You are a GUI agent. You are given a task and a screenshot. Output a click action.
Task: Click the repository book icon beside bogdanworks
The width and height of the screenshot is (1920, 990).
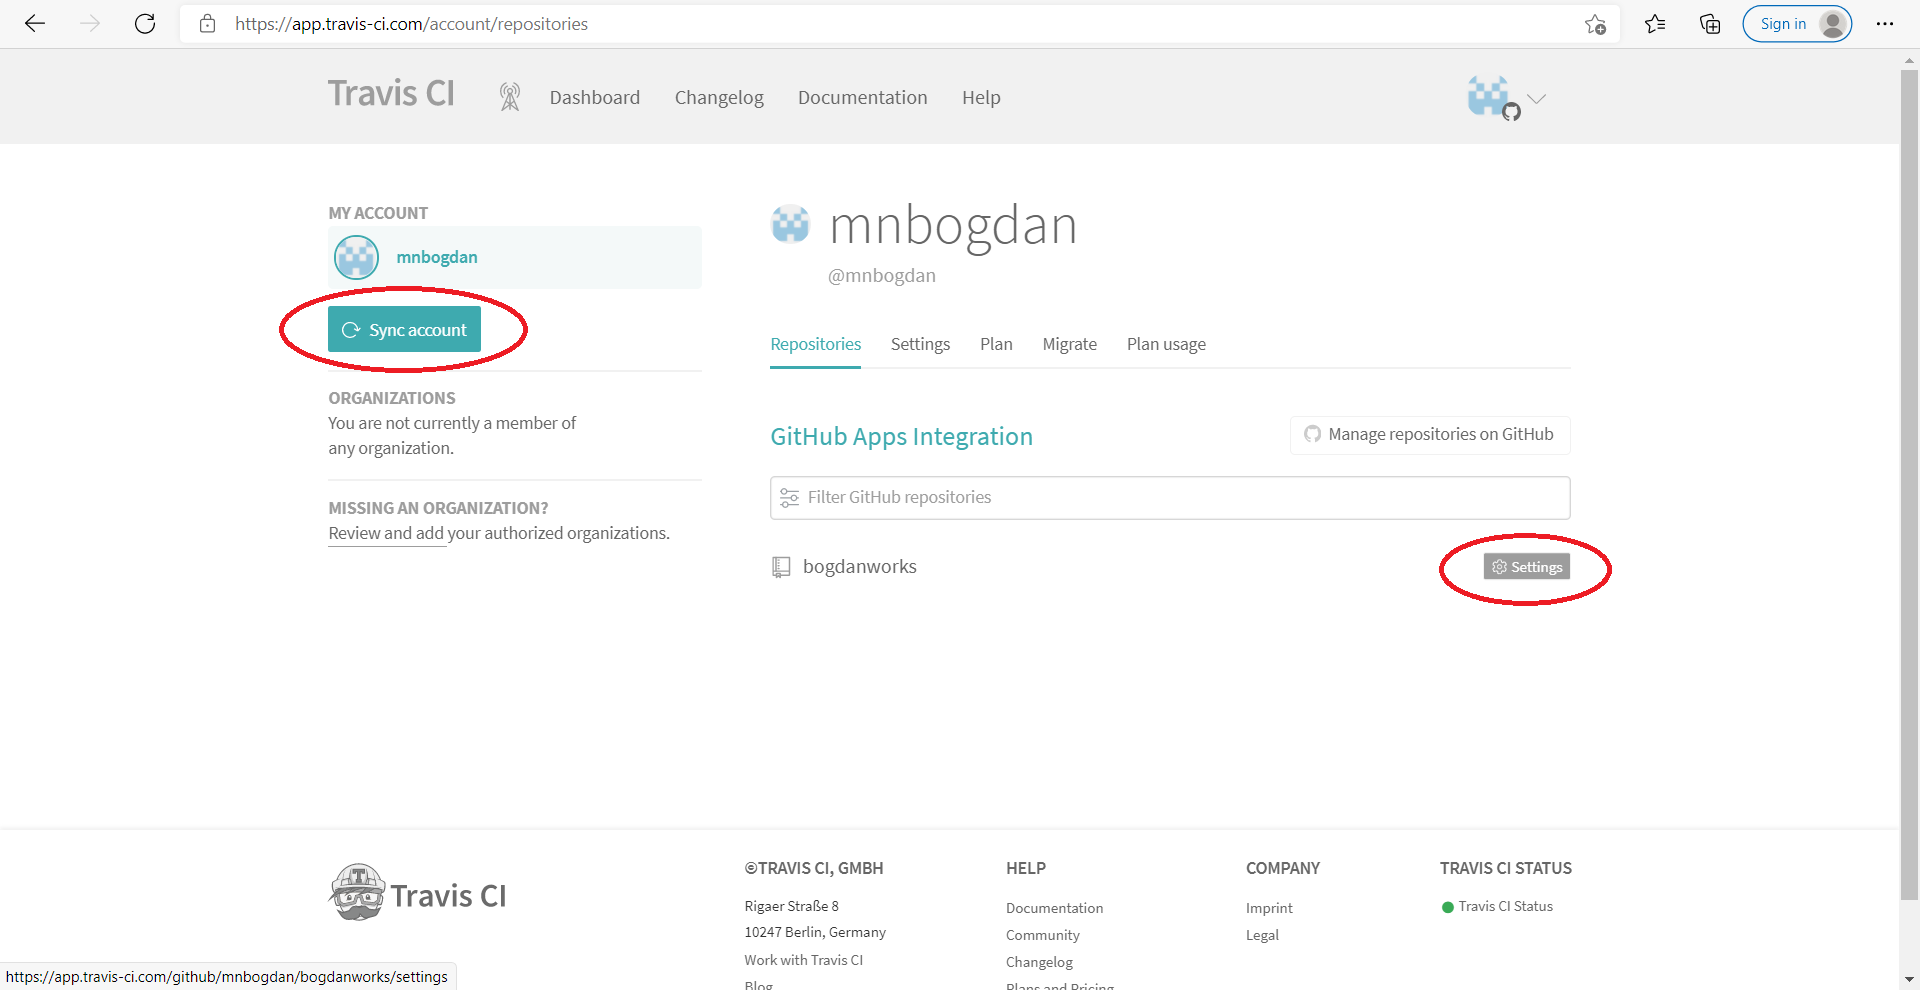click(x=781, y=566)
